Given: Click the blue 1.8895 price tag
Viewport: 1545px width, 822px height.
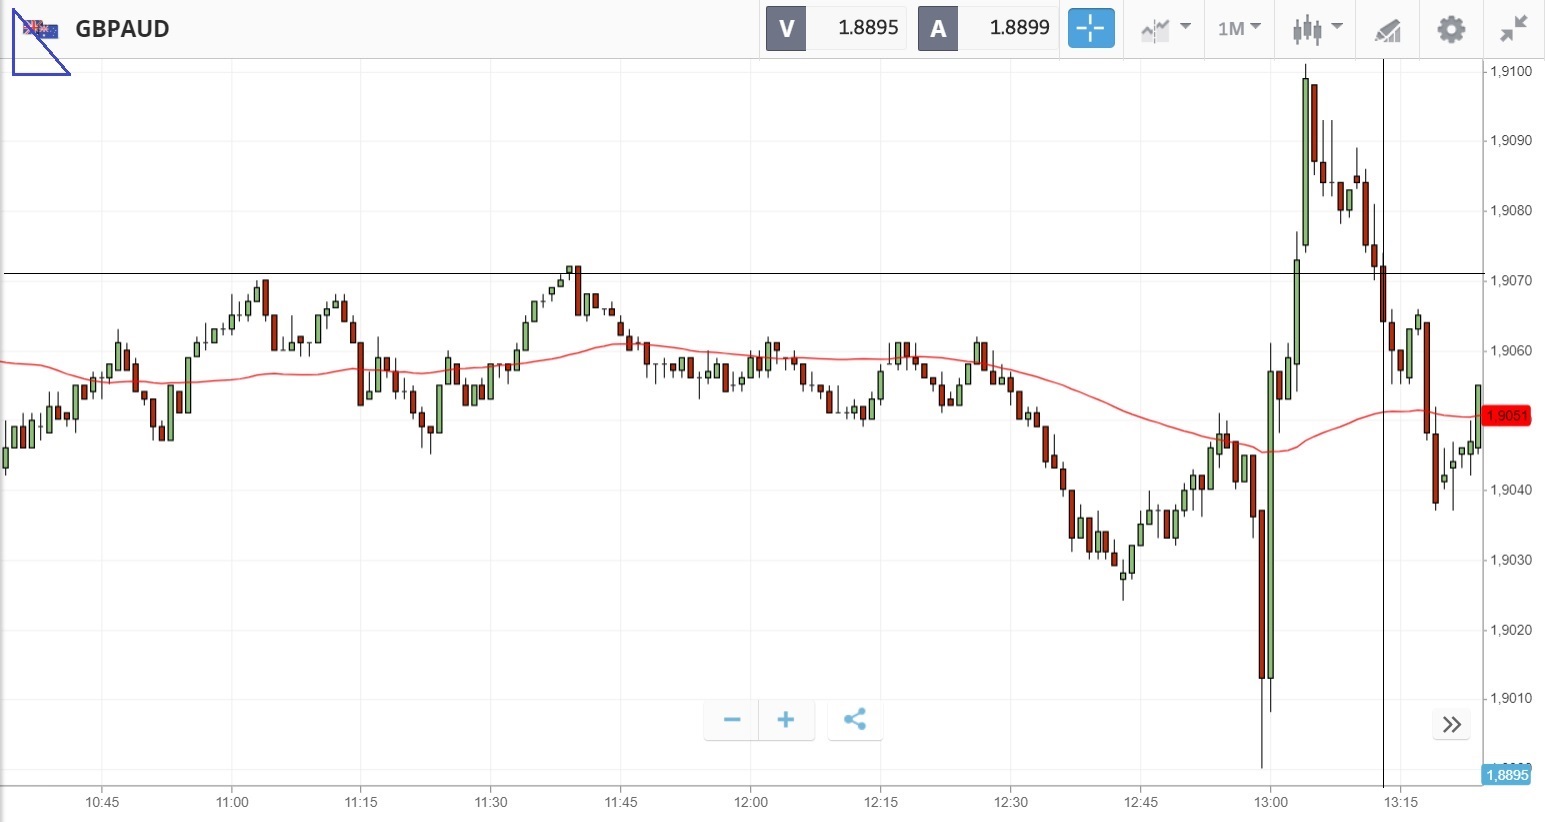Looking at the screenshot, I should 1507,775.
